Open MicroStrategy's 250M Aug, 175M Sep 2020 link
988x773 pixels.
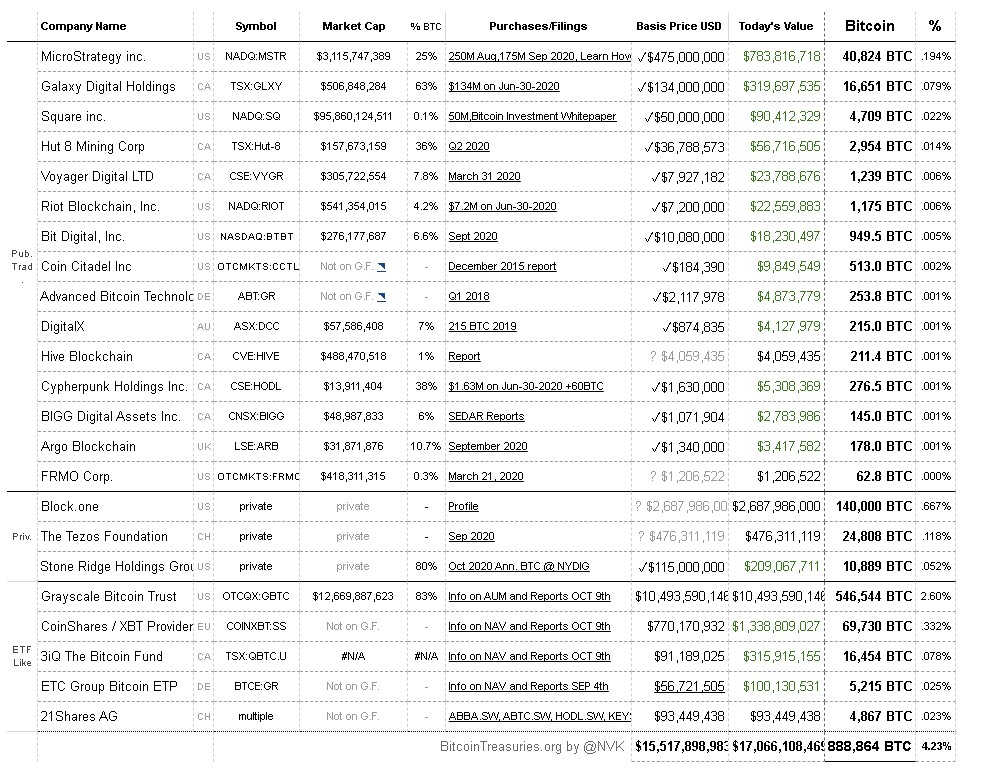(539, 57)
